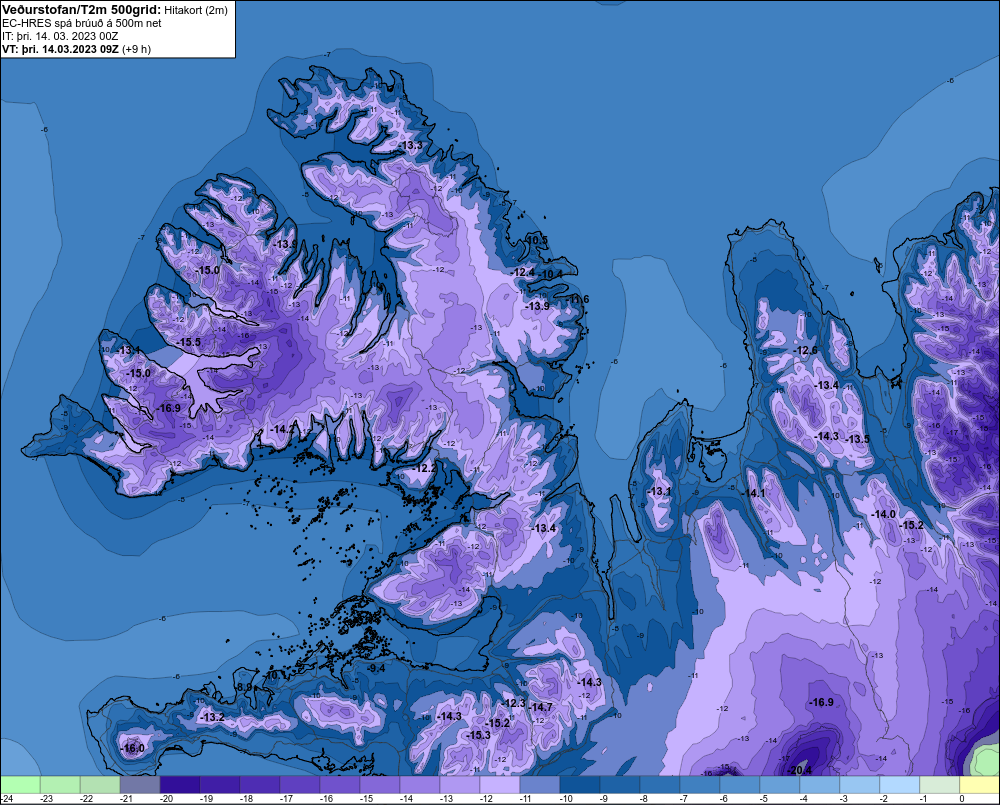The height and width of the screenshot is (805, 1000).
Task: Click the -21 label in the color legend
Action: tap(126, 799)
